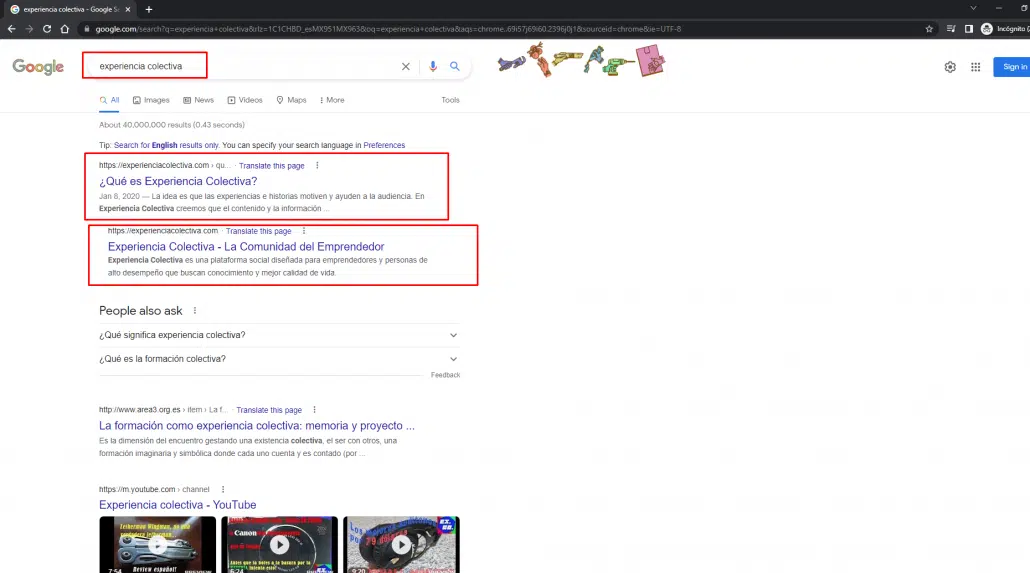
Task: Start voice search with microphone icon
Action: click(x=433, y=66)
